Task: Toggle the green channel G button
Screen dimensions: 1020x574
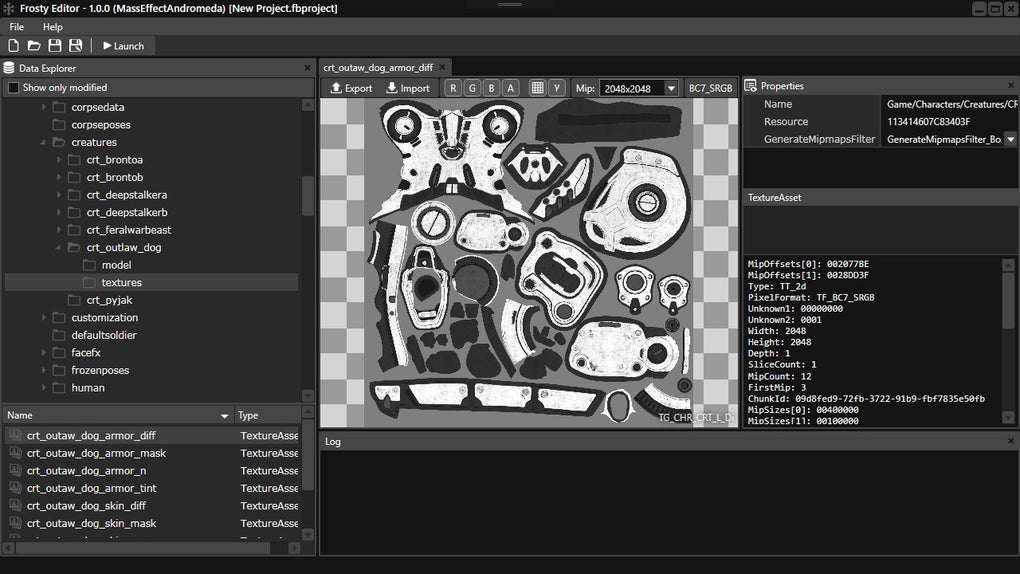Action: (x=472, y=88)
